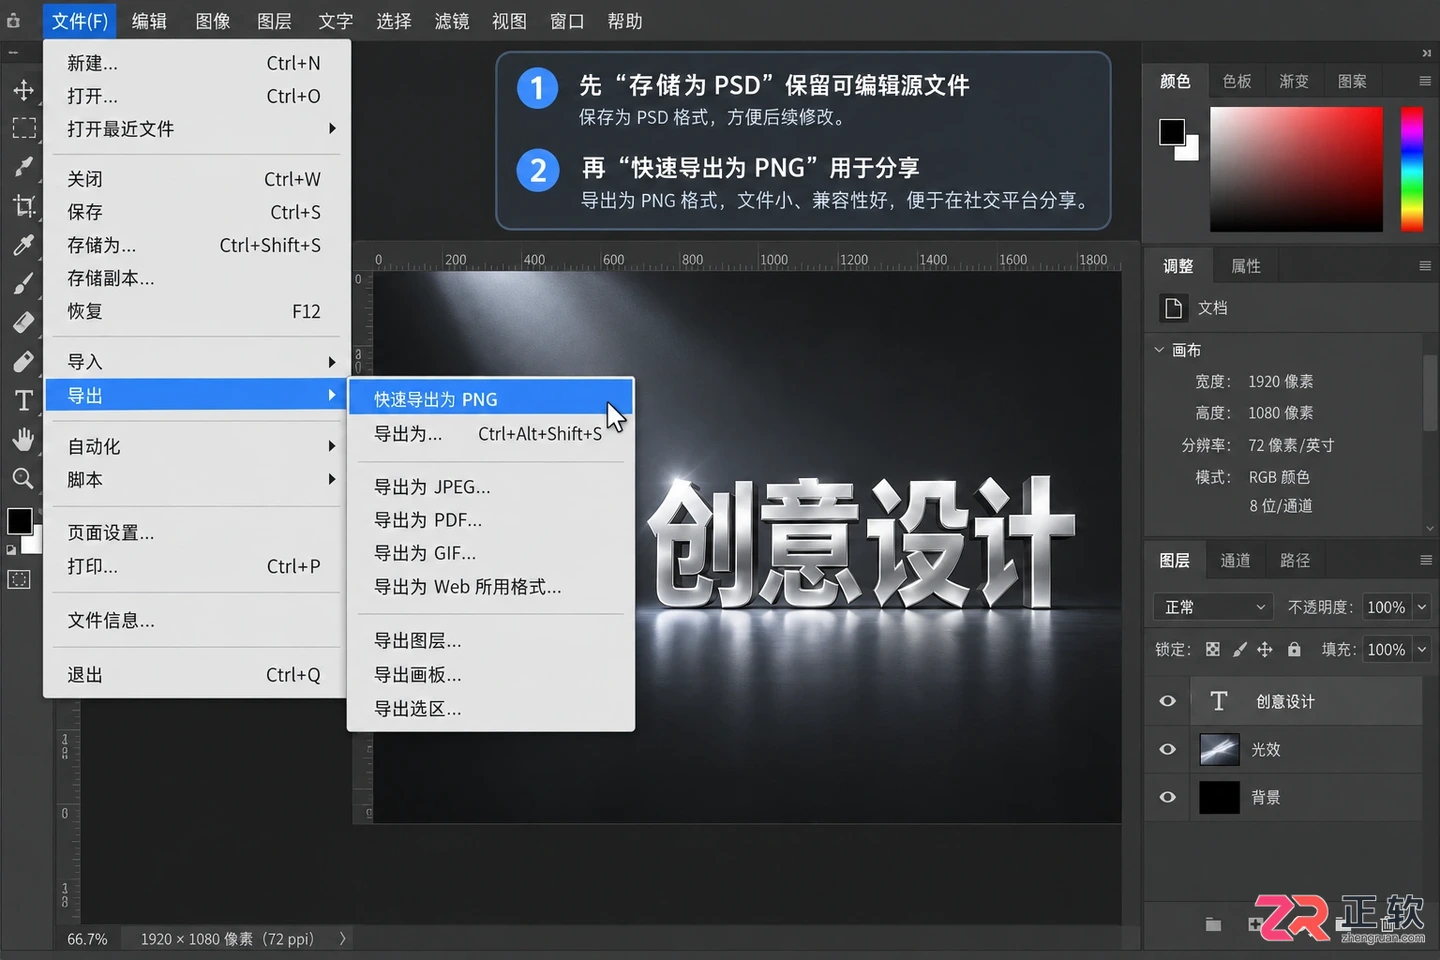Image resolution: width=1440 pixels, height=960 pixels.
Task: Open the Color panel menu icon
Action: (x=1425, y=81)
